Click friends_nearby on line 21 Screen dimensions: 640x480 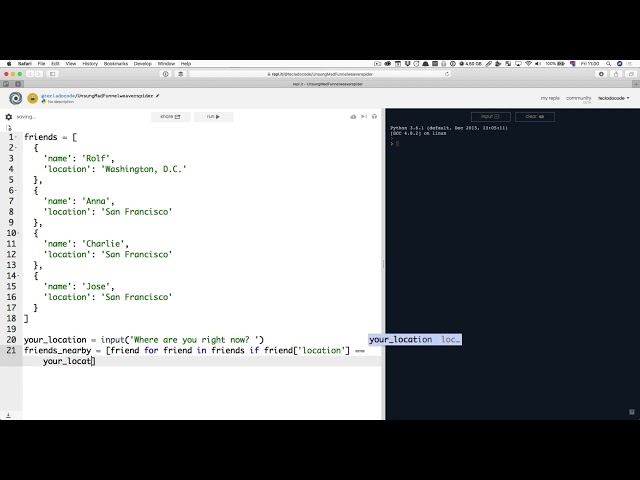pos(58,351)
